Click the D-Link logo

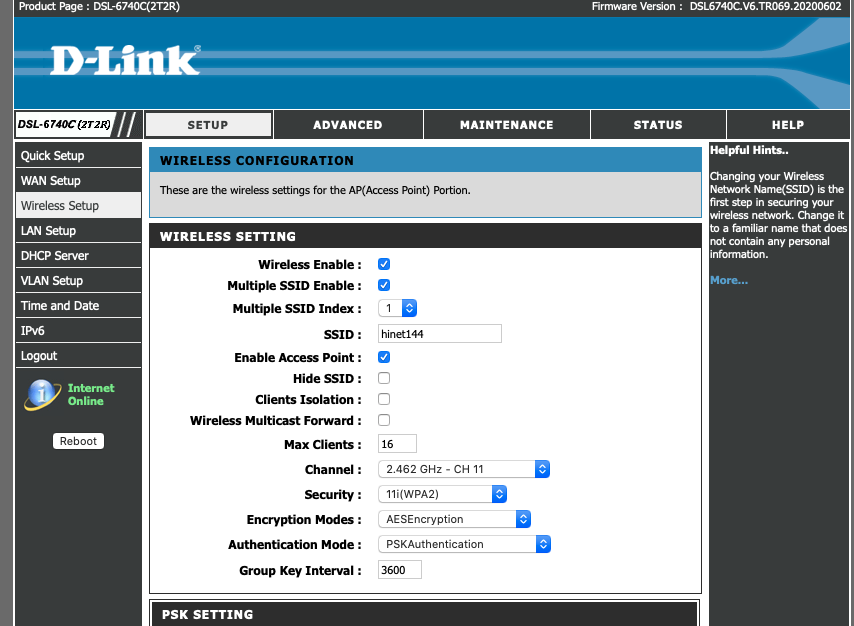pyautogui.click(x=125, y=60)
